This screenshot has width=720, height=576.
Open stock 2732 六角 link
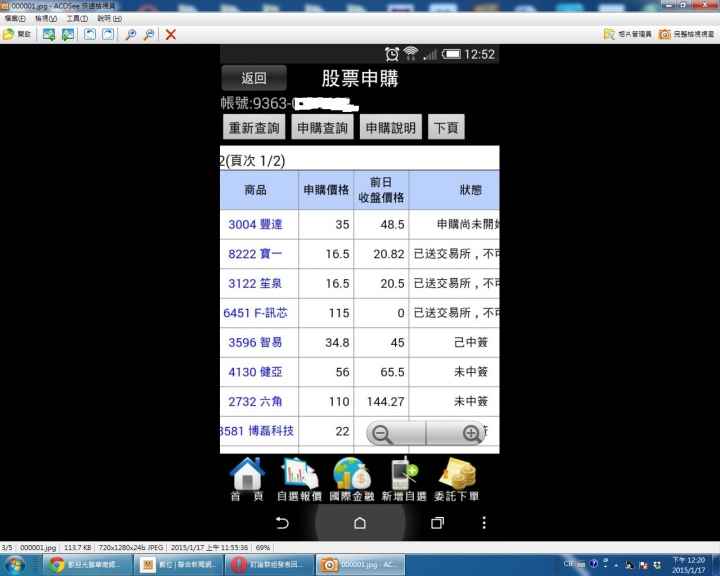click(255, 401)
